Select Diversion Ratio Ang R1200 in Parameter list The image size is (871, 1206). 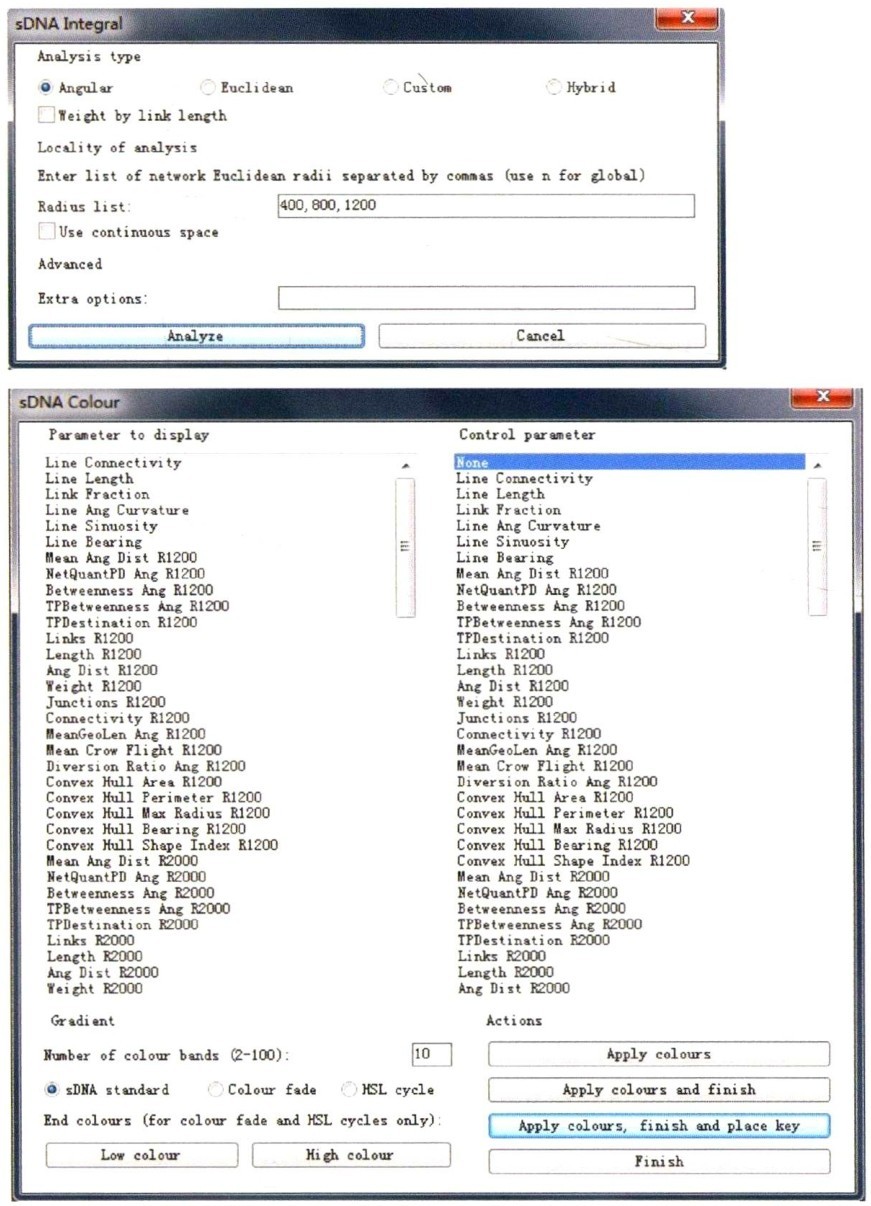click(x=145, y=766)
